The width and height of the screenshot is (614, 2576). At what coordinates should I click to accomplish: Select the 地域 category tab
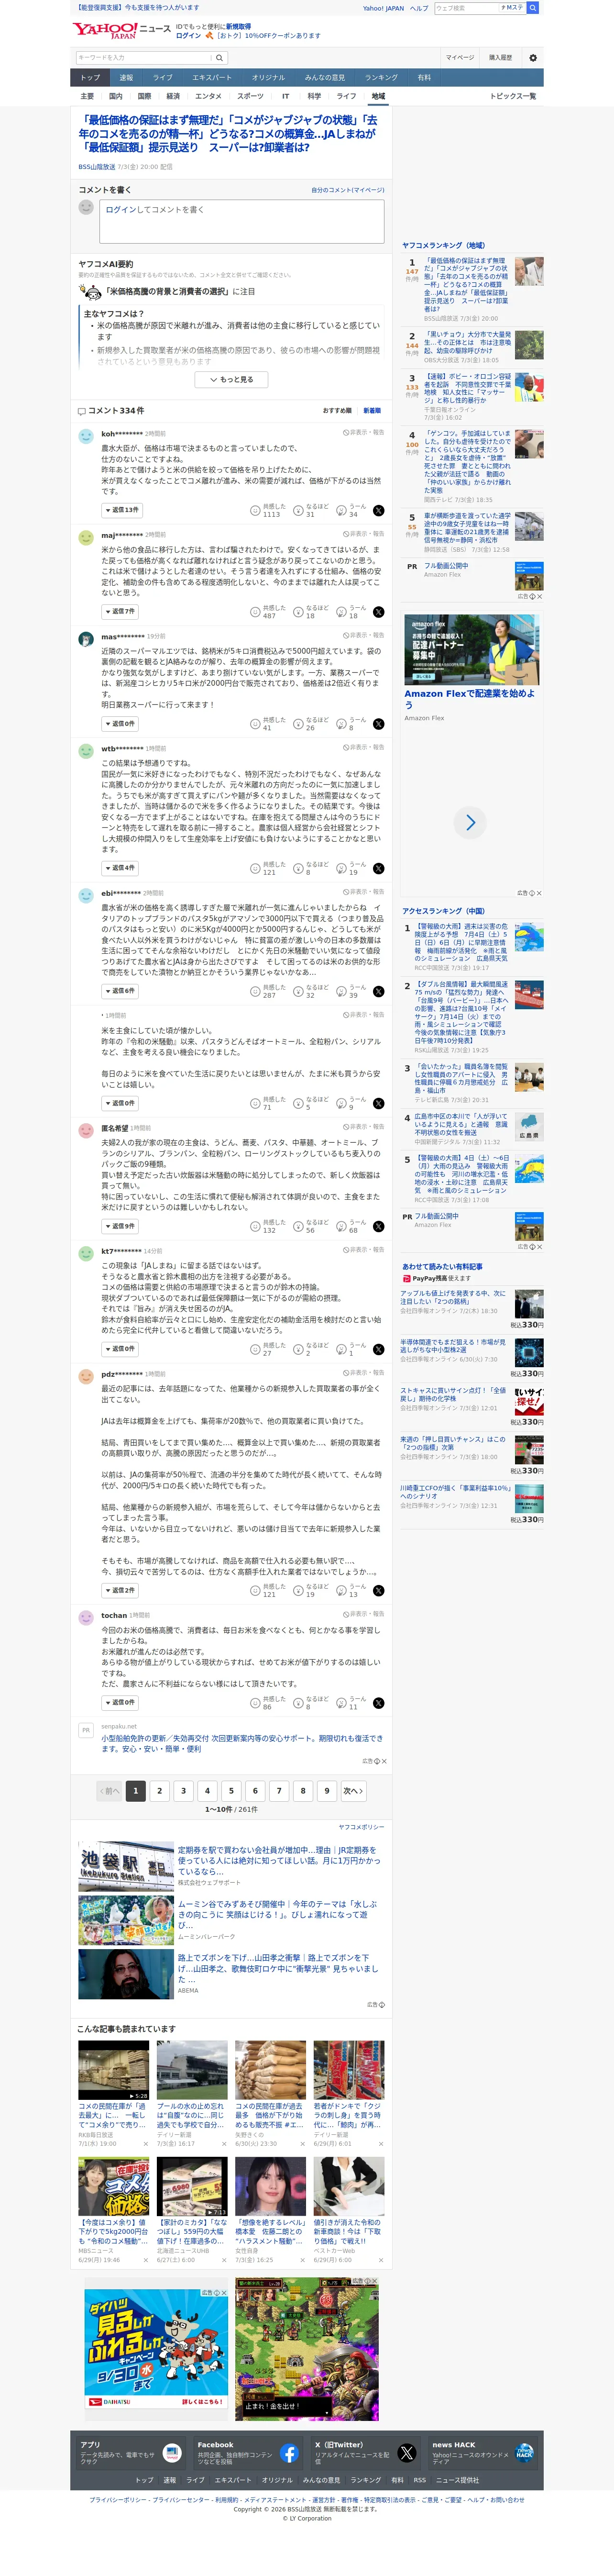coord(378,96)
